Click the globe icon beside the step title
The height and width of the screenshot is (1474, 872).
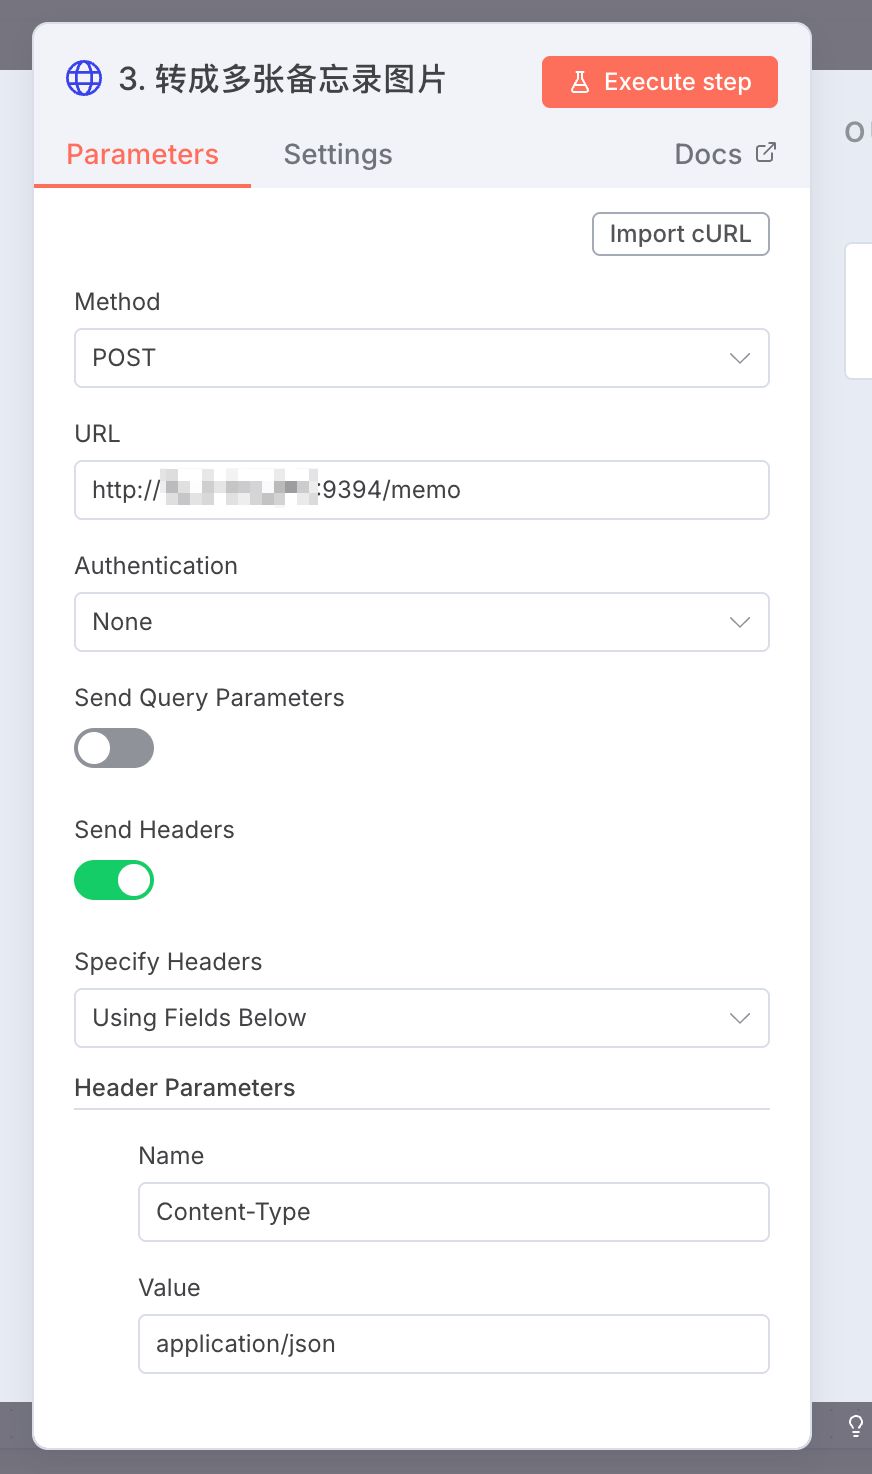point(83,78)
